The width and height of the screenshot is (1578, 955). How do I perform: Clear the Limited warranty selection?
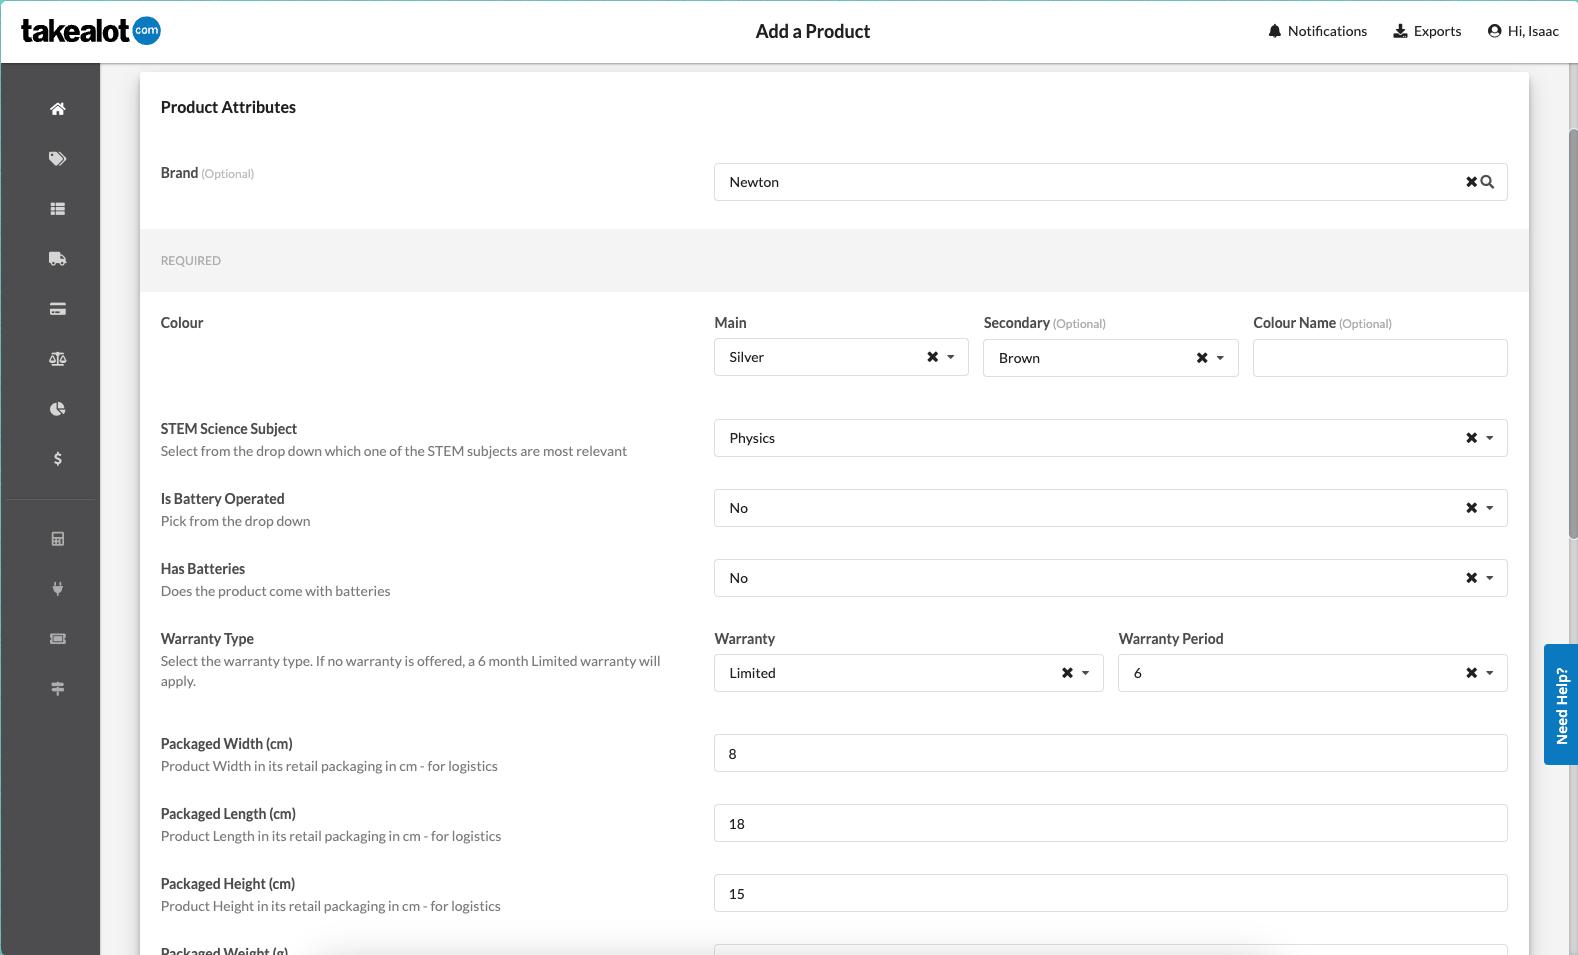click(1067, 673)
